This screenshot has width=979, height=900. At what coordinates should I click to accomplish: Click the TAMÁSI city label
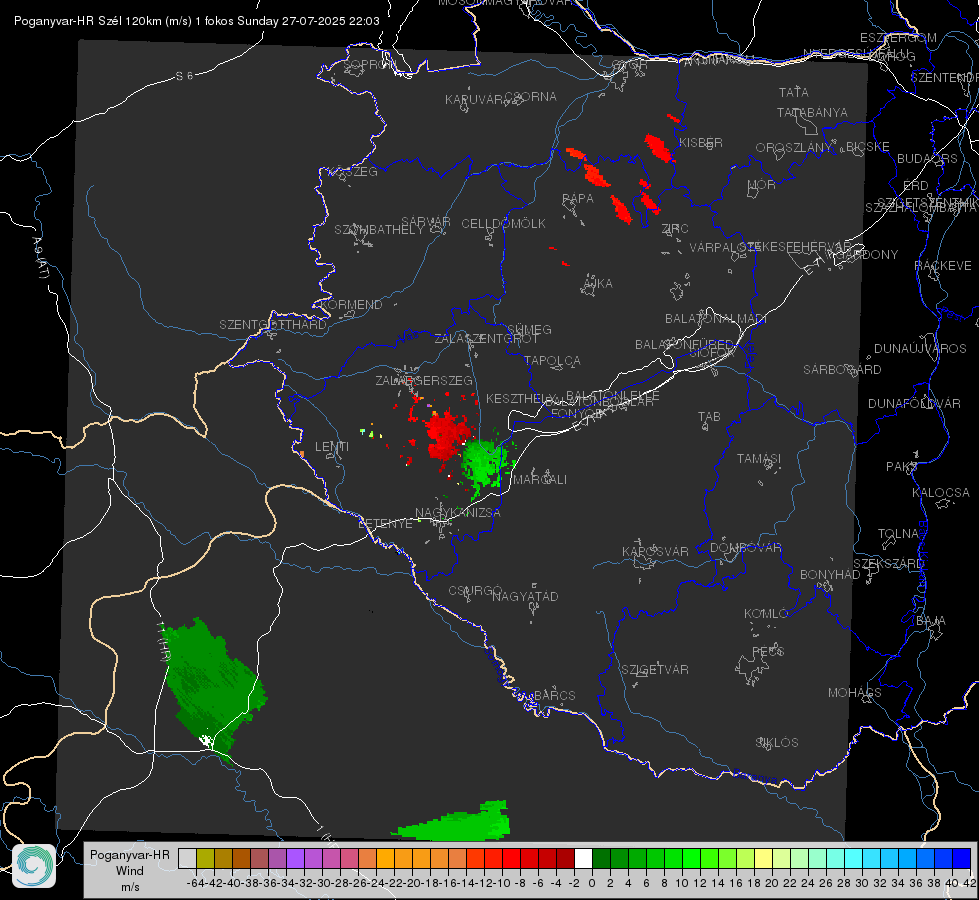(x=759, y=459)
